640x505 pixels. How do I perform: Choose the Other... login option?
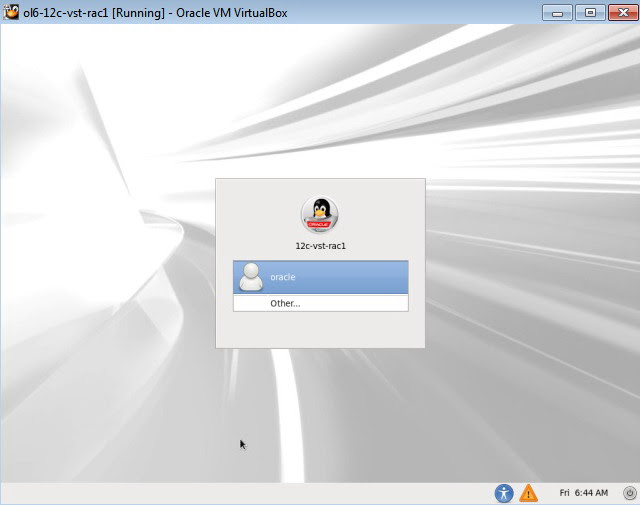tap(320, 303)
